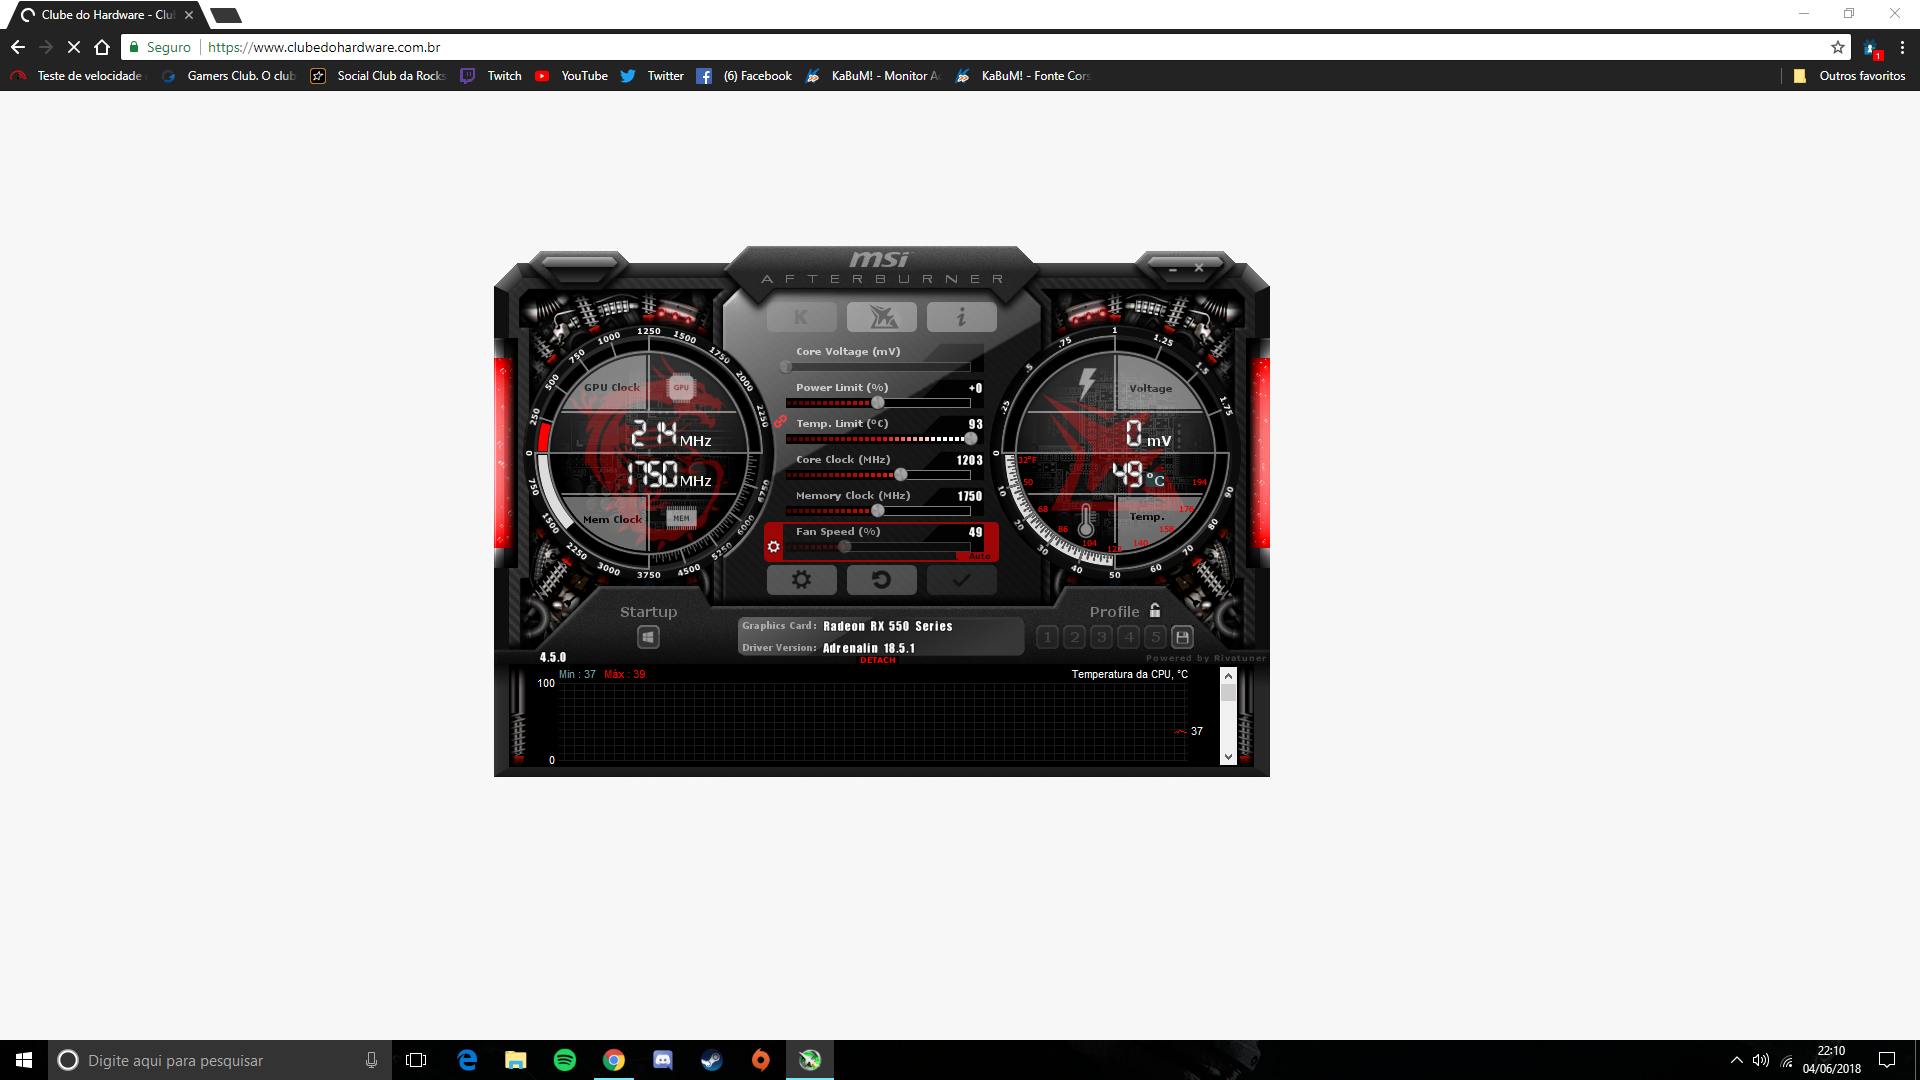Open Gamers Club bookmark

point(229,76)
